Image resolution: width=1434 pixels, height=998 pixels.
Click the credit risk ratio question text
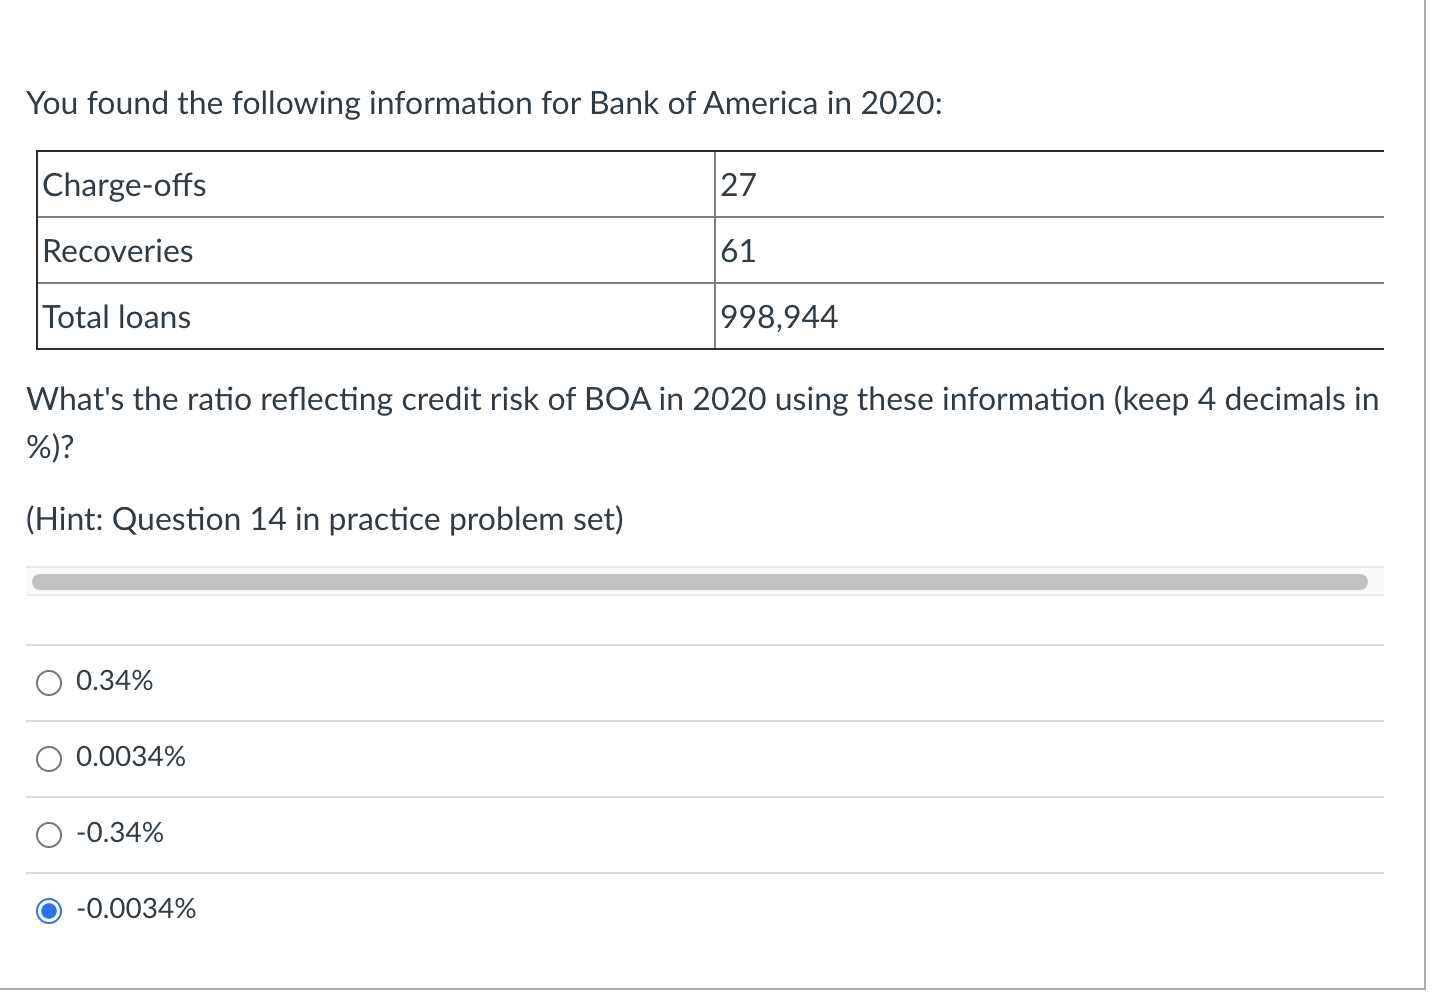click(x=700, y=399)
